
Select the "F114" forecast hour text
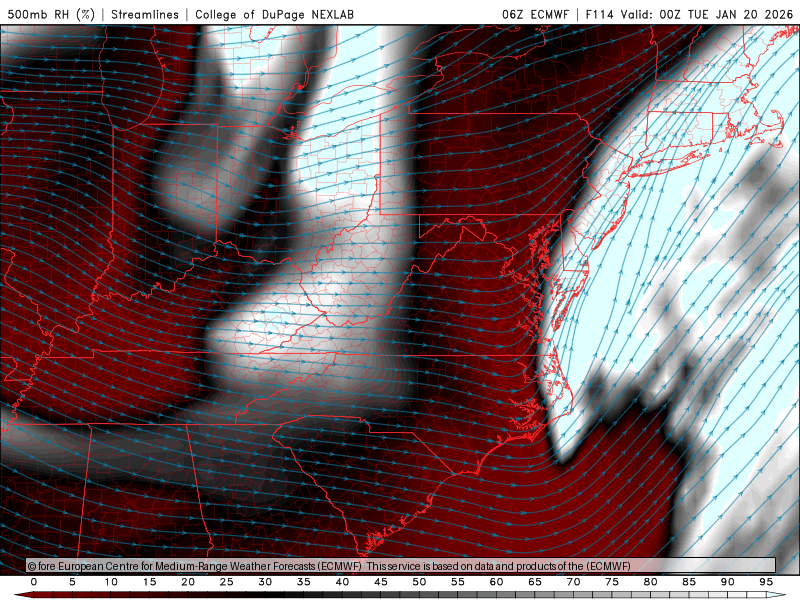599,14
